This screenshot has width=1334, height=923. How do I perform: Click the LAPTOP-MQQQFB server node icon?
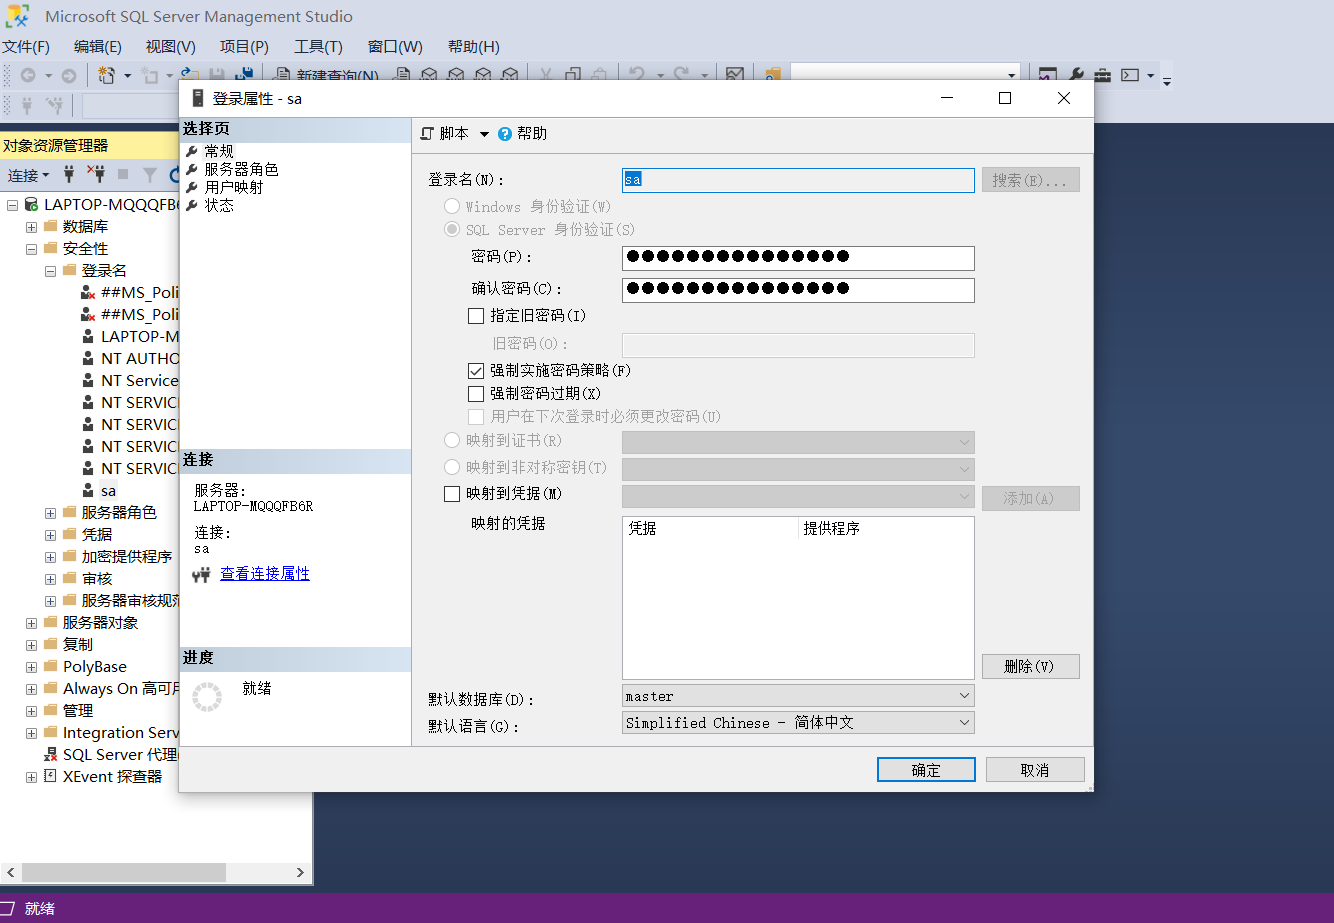[31, 204]
